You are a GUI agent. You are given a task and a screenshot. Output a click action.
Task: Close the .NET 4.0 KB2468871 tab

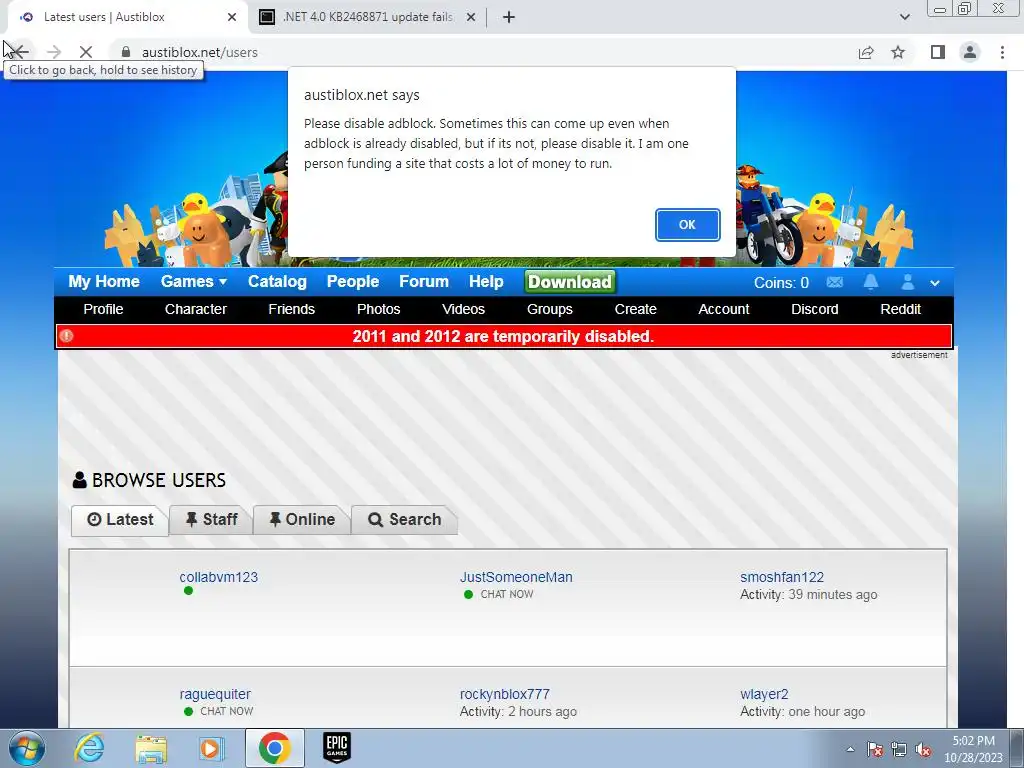tap(471, 17)
